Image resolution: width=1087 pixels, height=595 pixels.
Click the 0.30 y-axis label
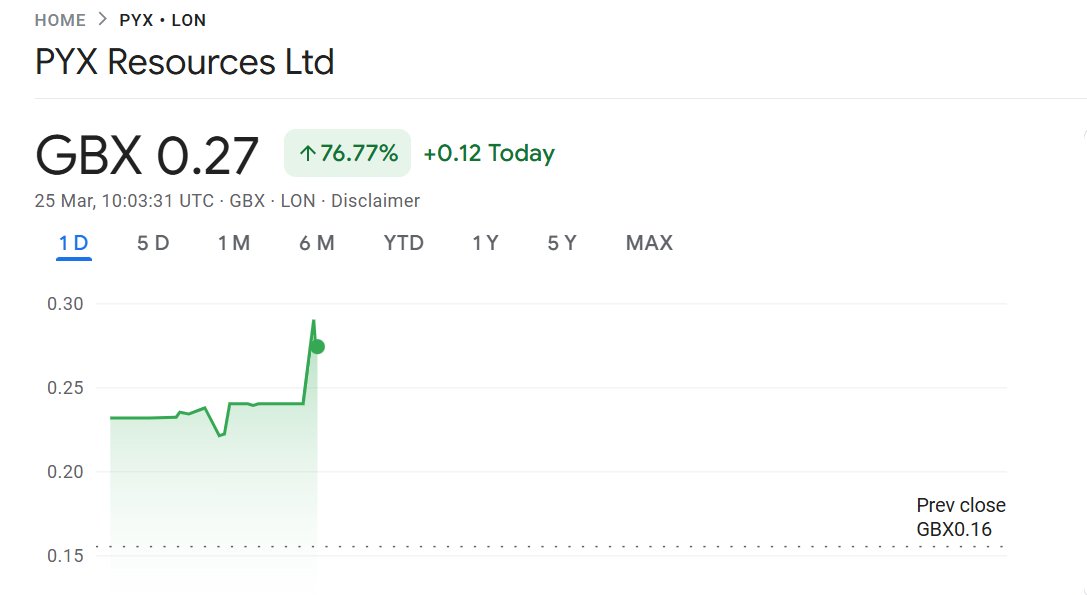(x=65, y=304)
